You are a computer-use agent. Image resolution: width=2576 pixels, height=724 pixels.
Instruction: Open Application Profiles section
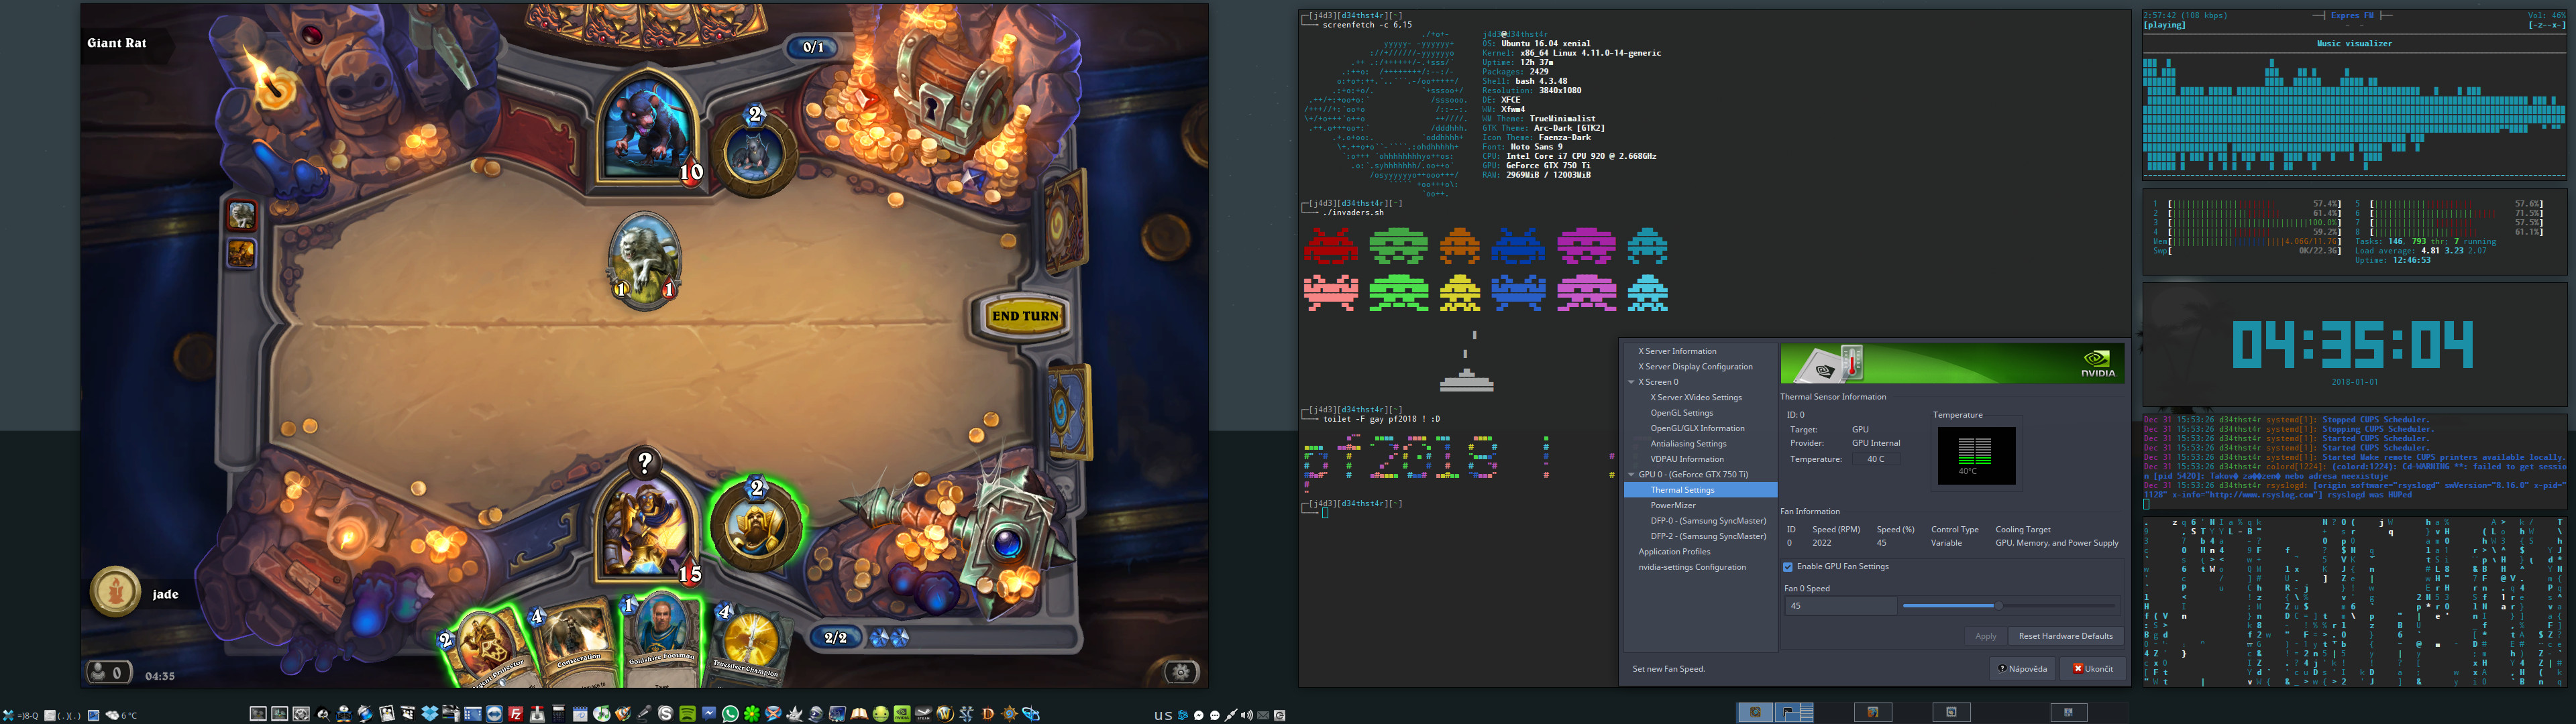[x=1674, y=552]
